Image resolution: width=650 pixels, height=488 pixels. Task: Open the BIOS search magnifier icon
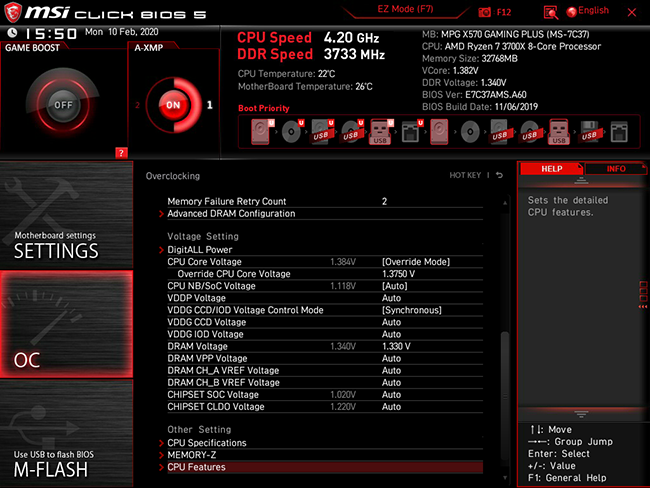[x=551, y=12]
